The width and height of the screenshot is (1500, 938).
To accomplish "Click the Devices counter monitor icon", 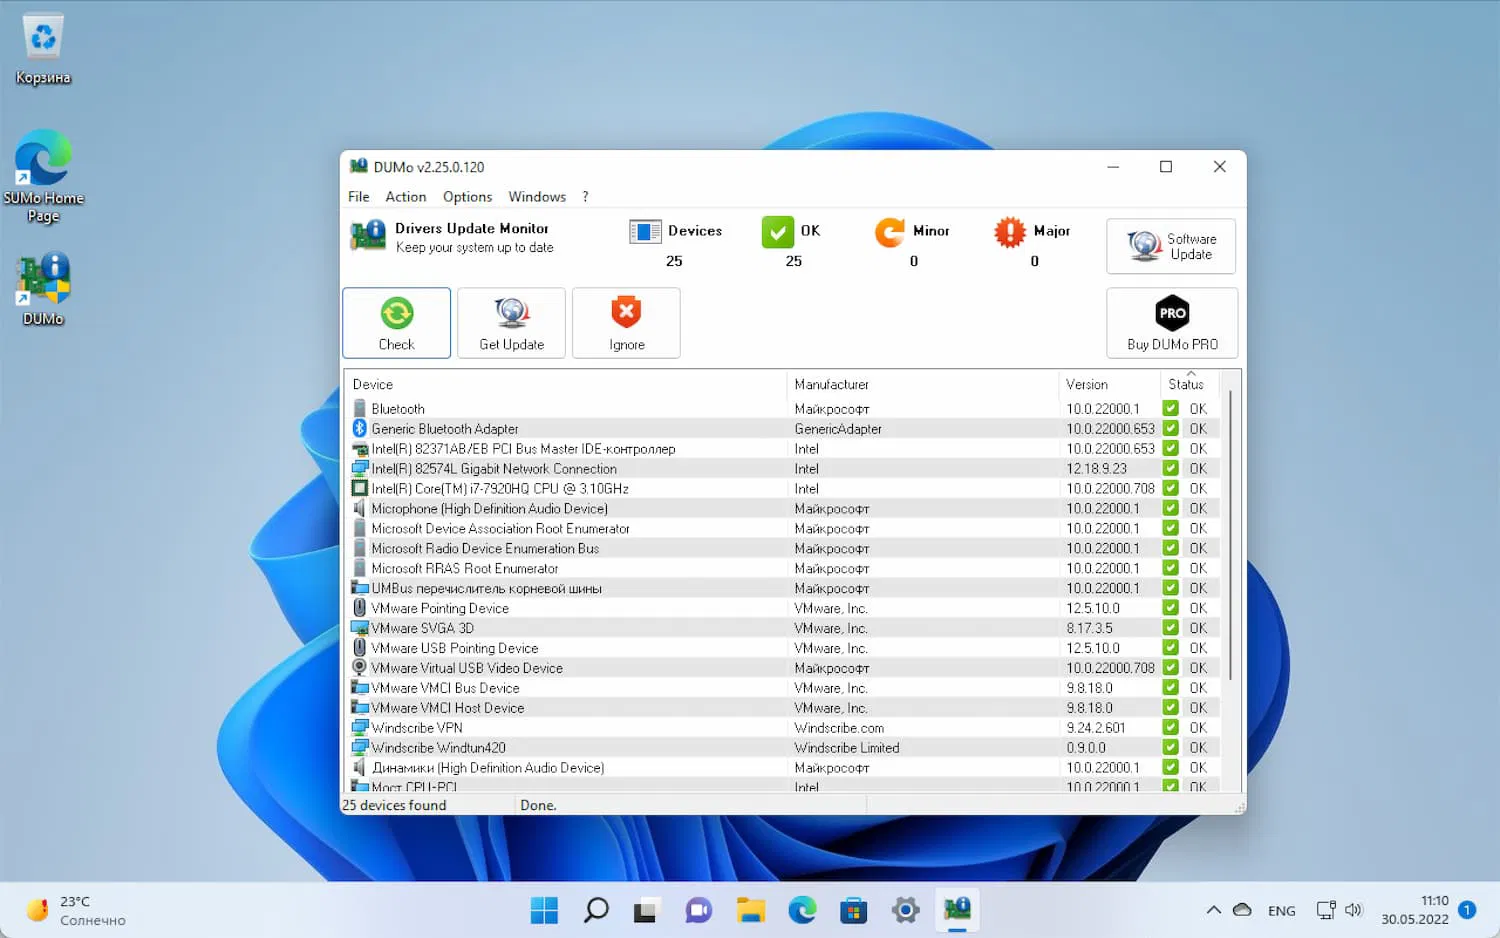I will pos(645,231).
